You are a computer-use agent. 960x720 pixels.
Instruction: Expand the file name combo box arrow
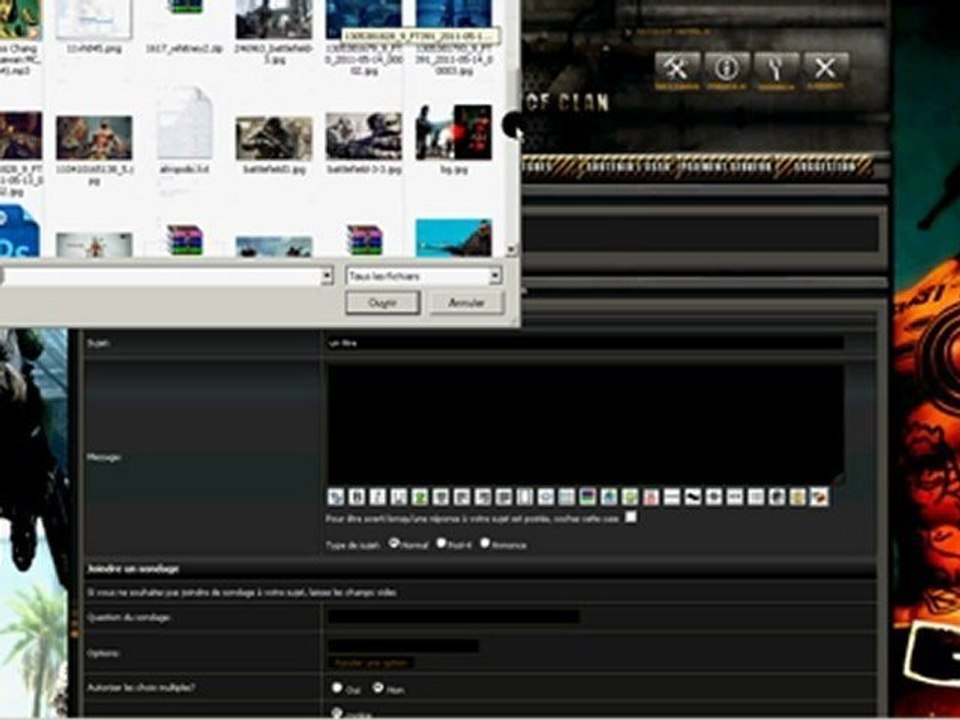pyautogui.click(x=327, y=276)
